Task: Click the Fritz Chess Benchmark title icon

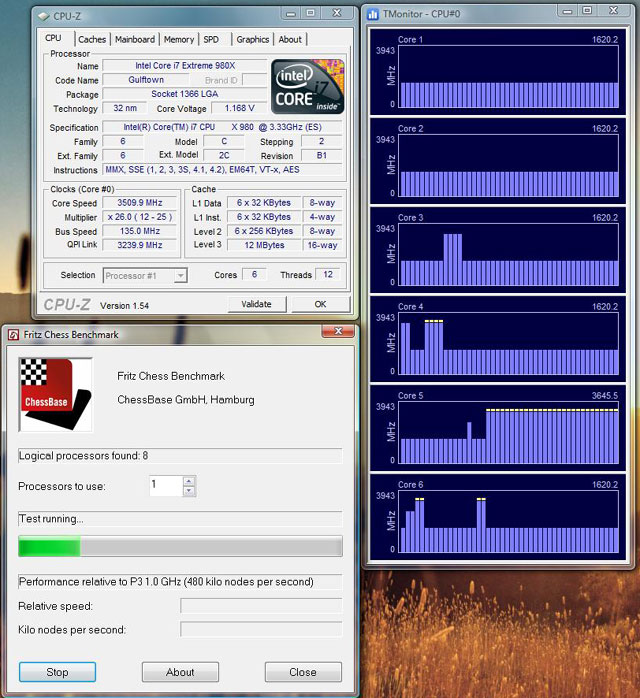Action: pos(13,334)
